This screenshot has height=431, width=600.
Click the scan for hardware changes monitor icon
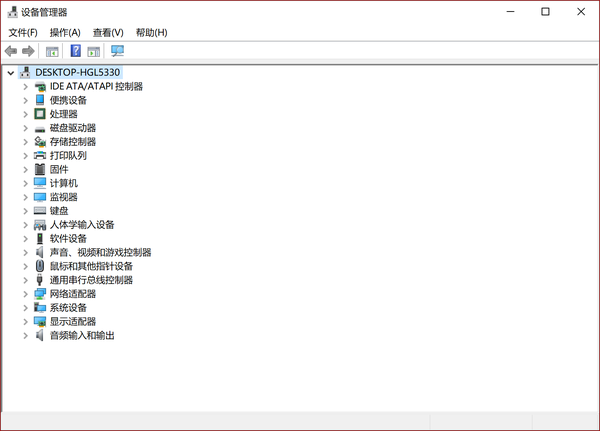tap(117, 51)
